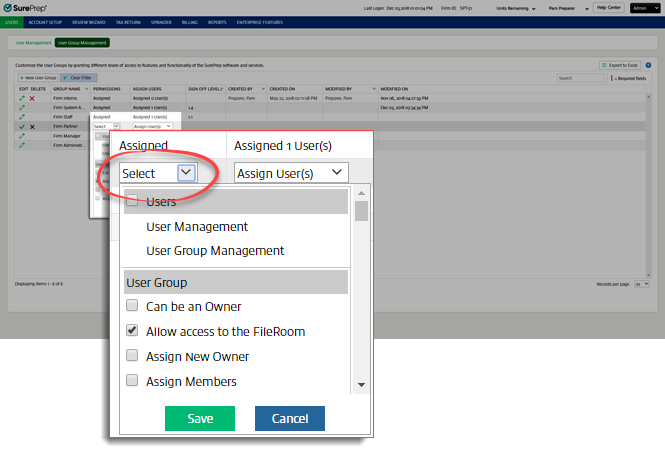This screenshot has width=665, height=461.
Task: Click the red delete X for Firm Interns
Action: (x=32, y=98)
